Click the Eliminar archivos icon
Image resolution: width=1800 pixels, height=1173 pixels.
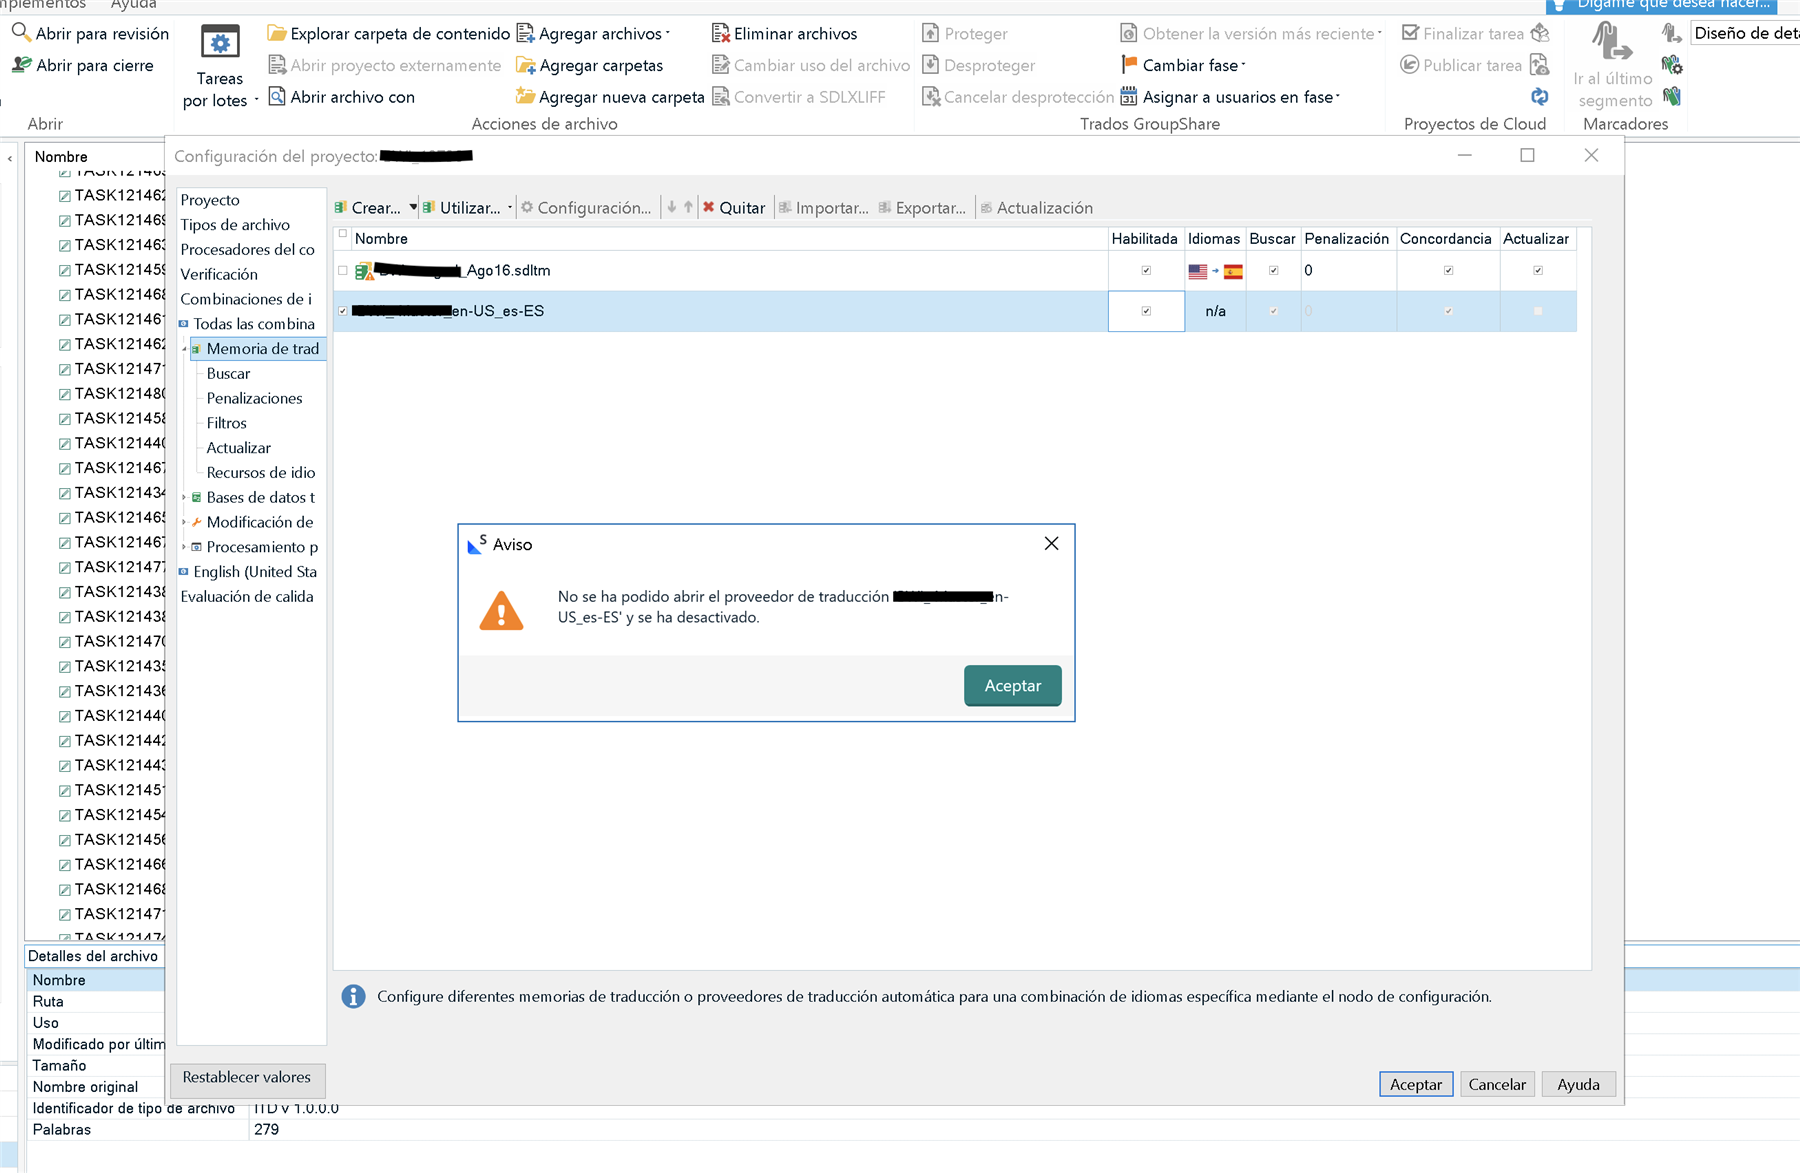tap(720, 34)
